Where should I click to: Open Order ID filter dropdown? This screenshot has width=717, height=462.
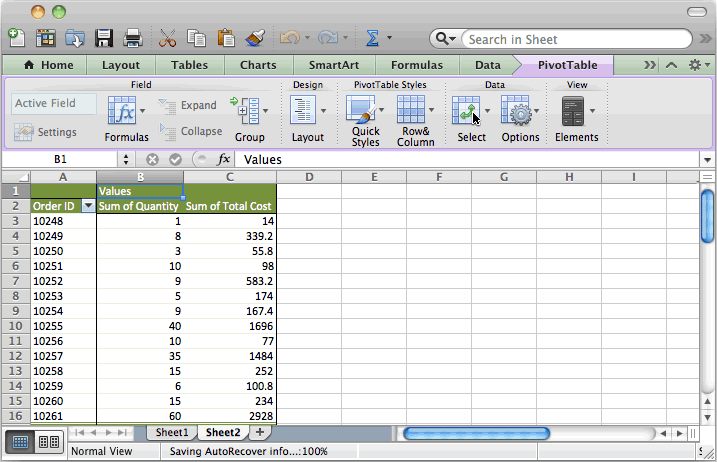88,206
